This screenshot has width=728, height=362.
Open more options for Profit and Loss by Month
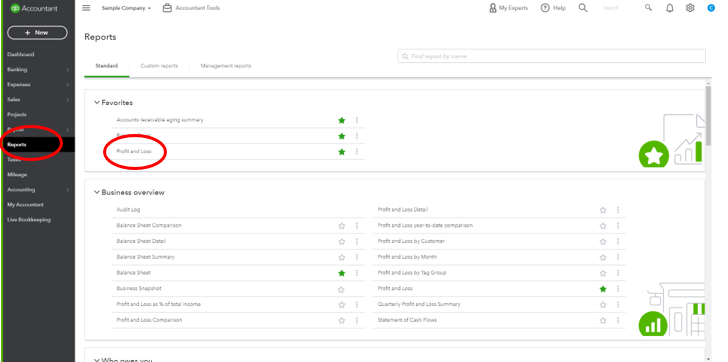tap(618, 258)
